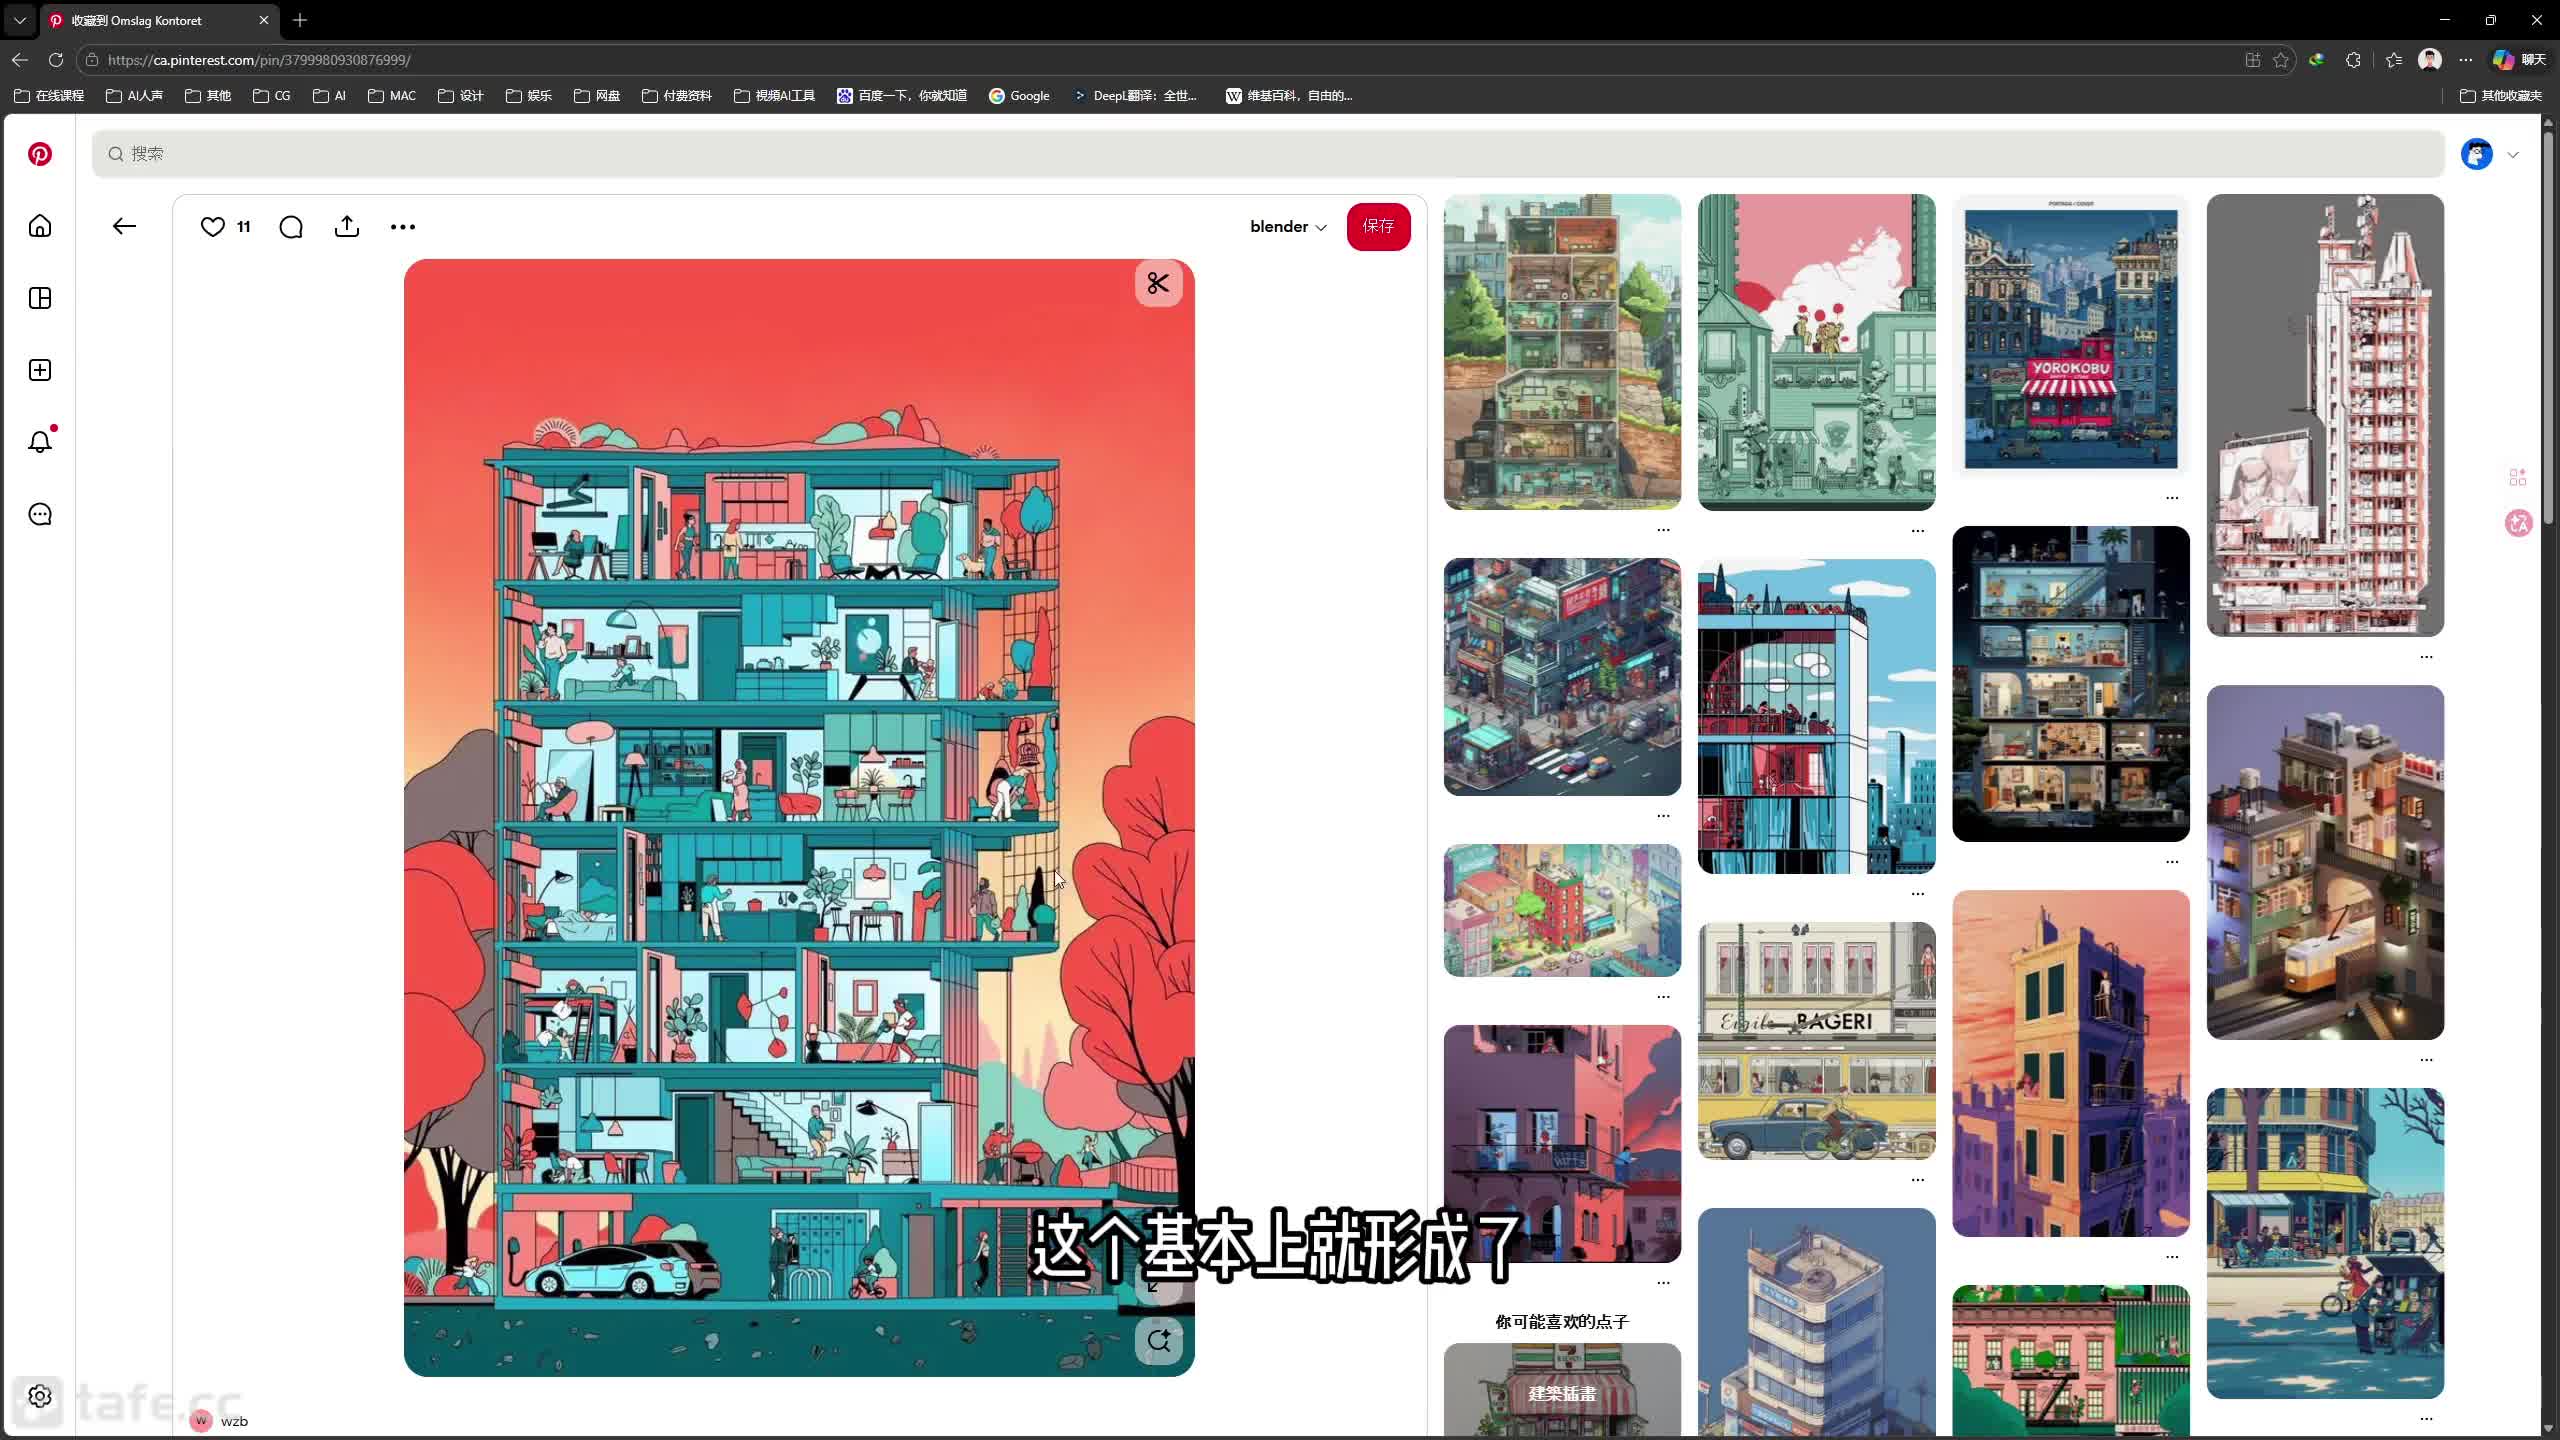Click the 搜索 search input field
The image size is (2560, 1440).
pyautogui.click(x=1267, y=153)
